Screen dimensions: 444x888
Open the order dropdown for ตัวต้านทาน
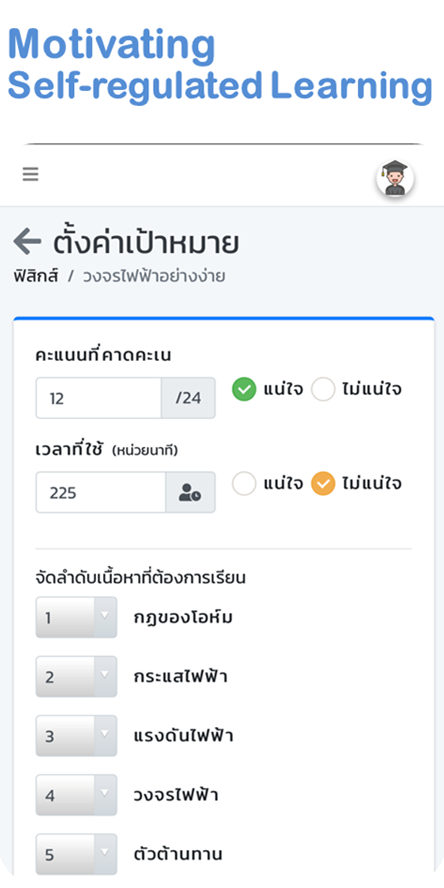pyautogui.click(x=76, y=854)
